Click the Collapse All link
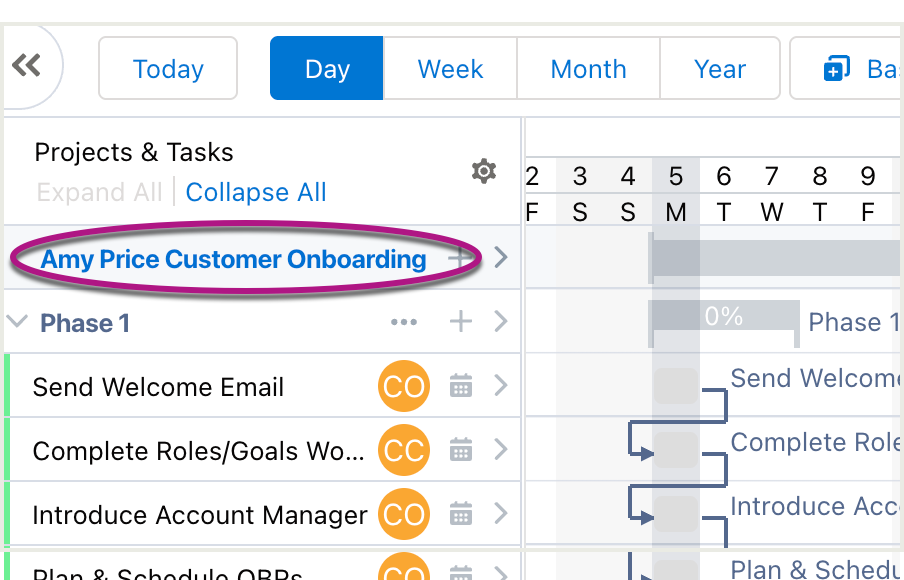Image resolution: width=904 pixels, height=580 pixels. [x=255, y=192]
